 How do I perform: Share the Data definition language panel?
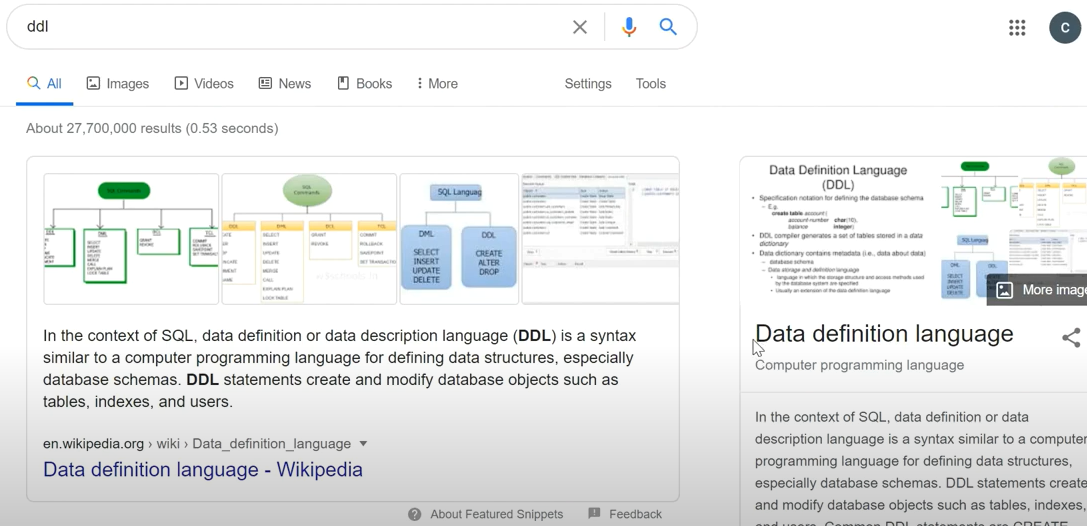pos(1071,338)
